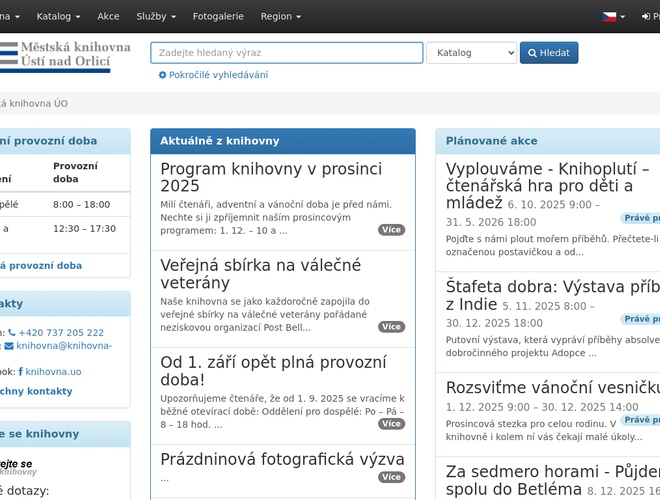Click the Czech flag language icon

coord(609,17)
